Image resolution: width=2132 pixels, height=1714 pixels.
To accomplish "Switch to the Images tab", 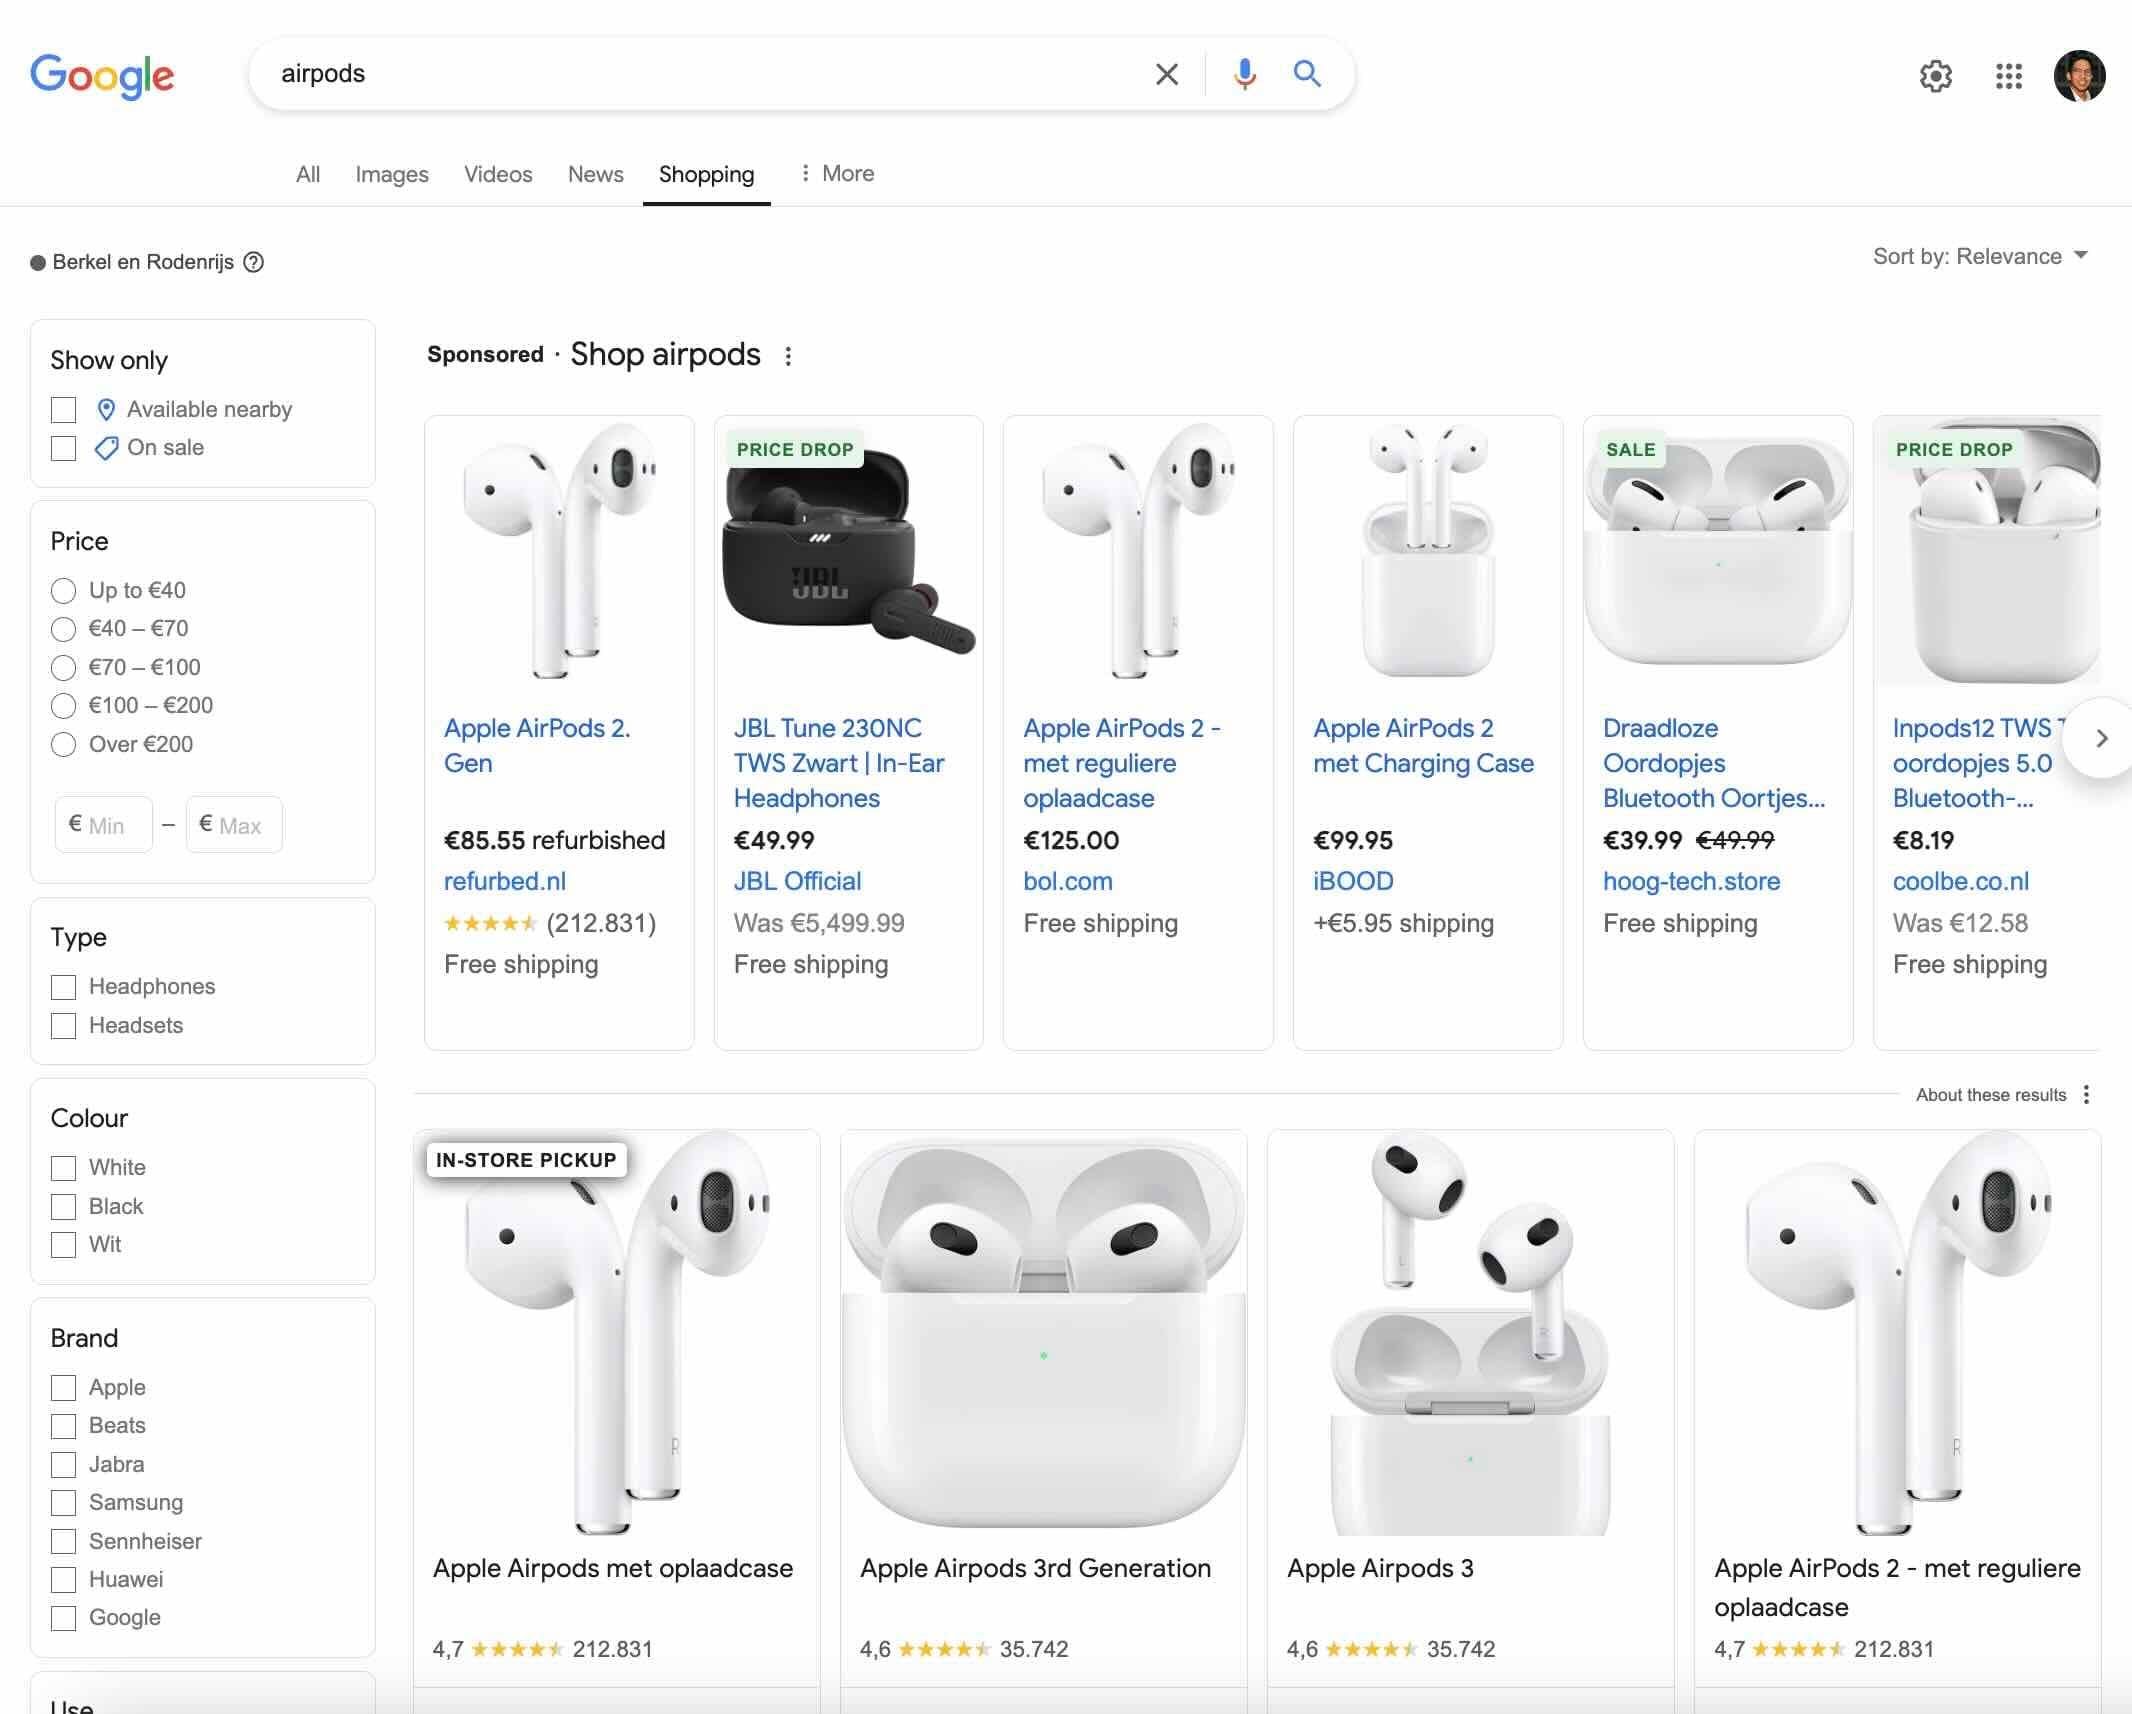I will point(391,174).
